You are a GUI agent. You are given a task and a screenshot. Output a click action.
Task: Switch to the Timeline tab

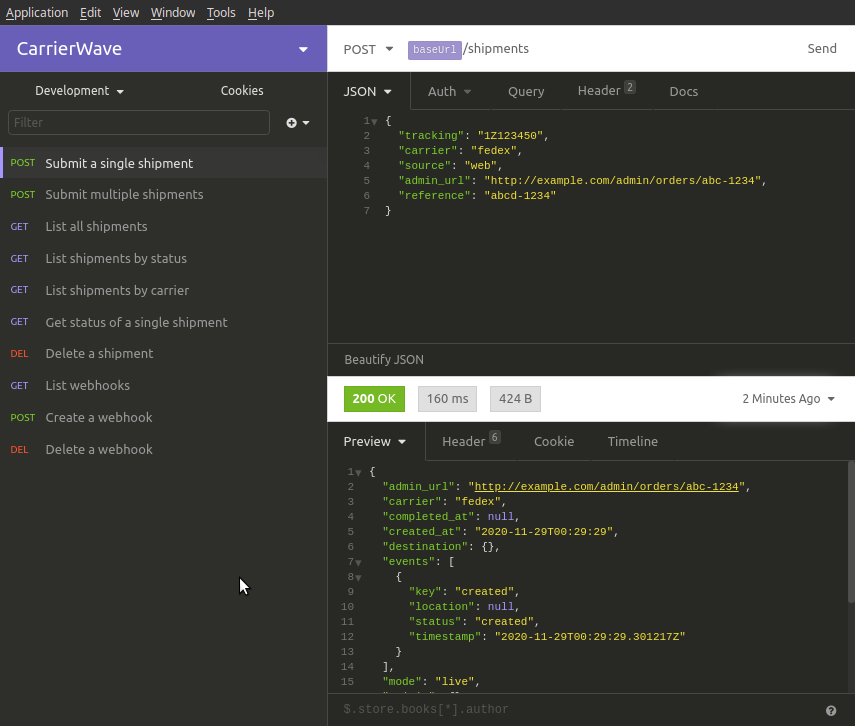click(x=633, y=441)
